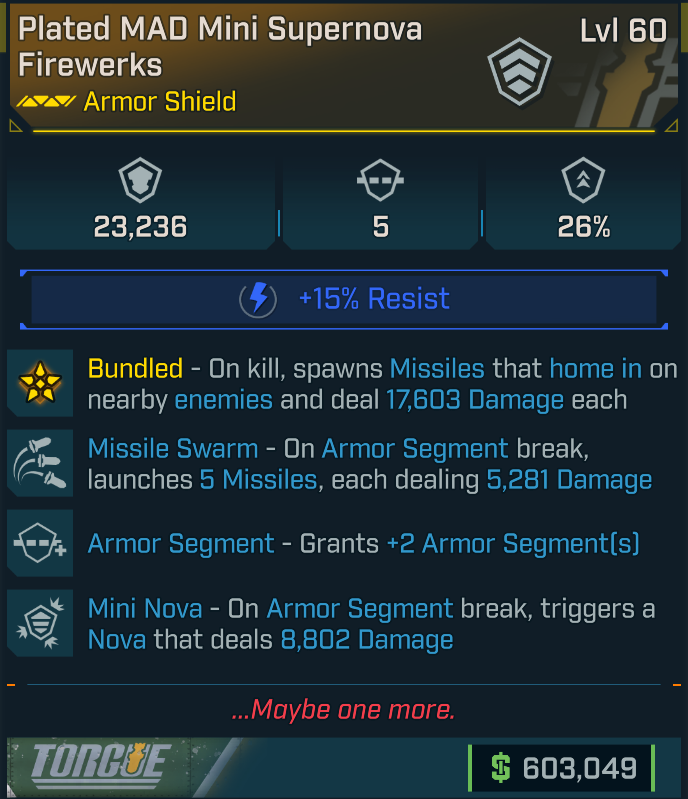The height and width of the screenshot is (799, 688).
Task: Click the recharge rate icon above 26%
Action: [x=583, y=180]
